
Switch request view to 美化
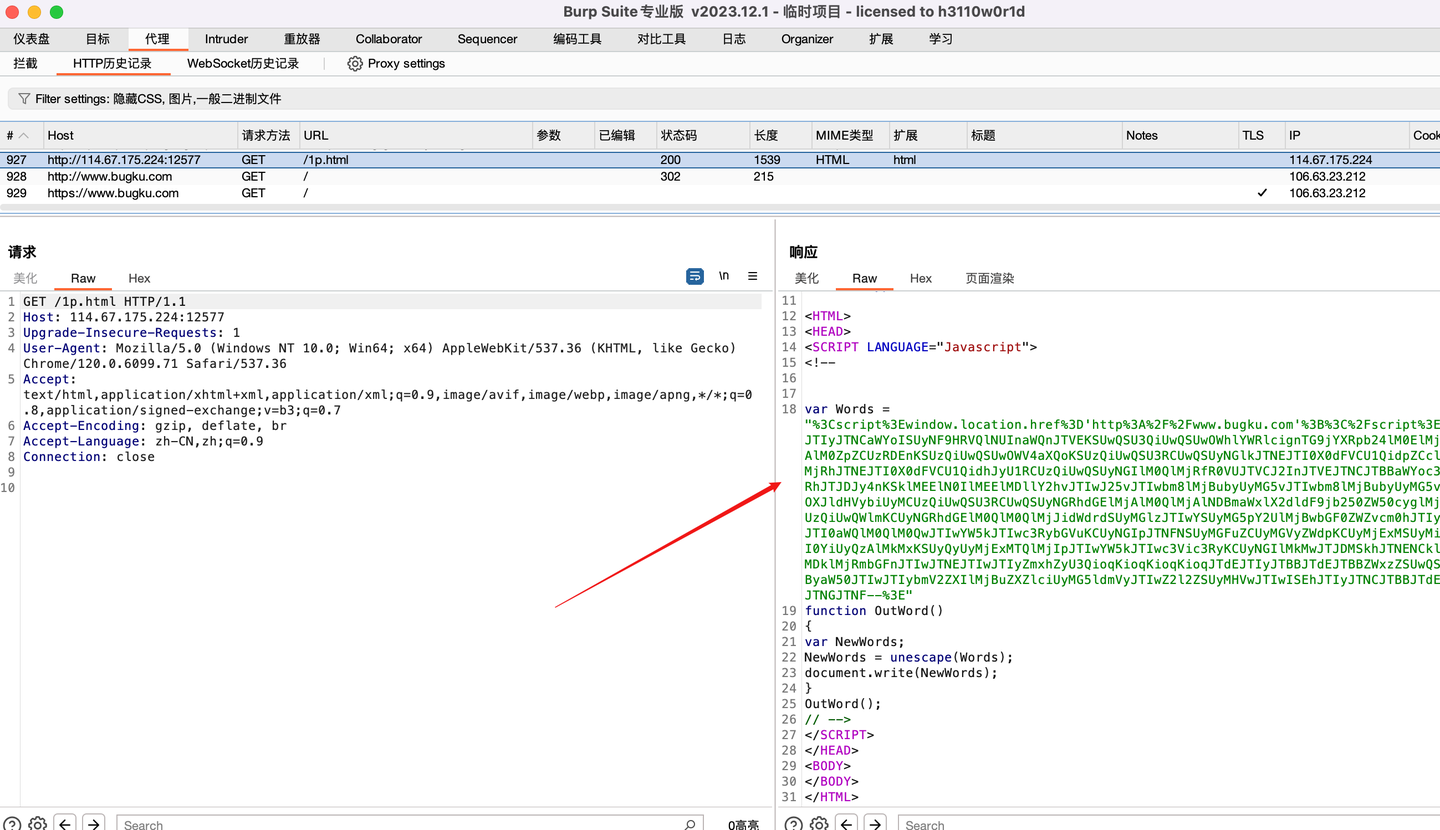tap(25, 278)
